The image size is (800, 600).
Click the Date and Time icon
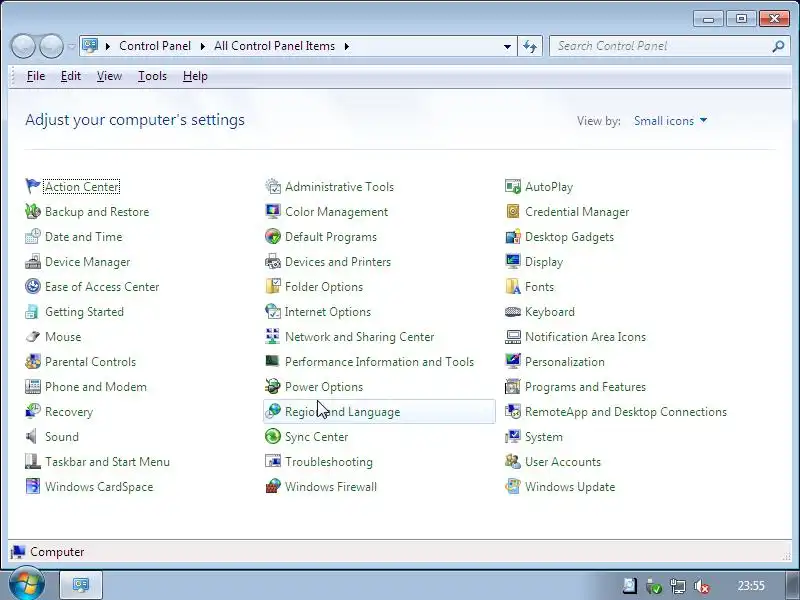coord(33,236)
